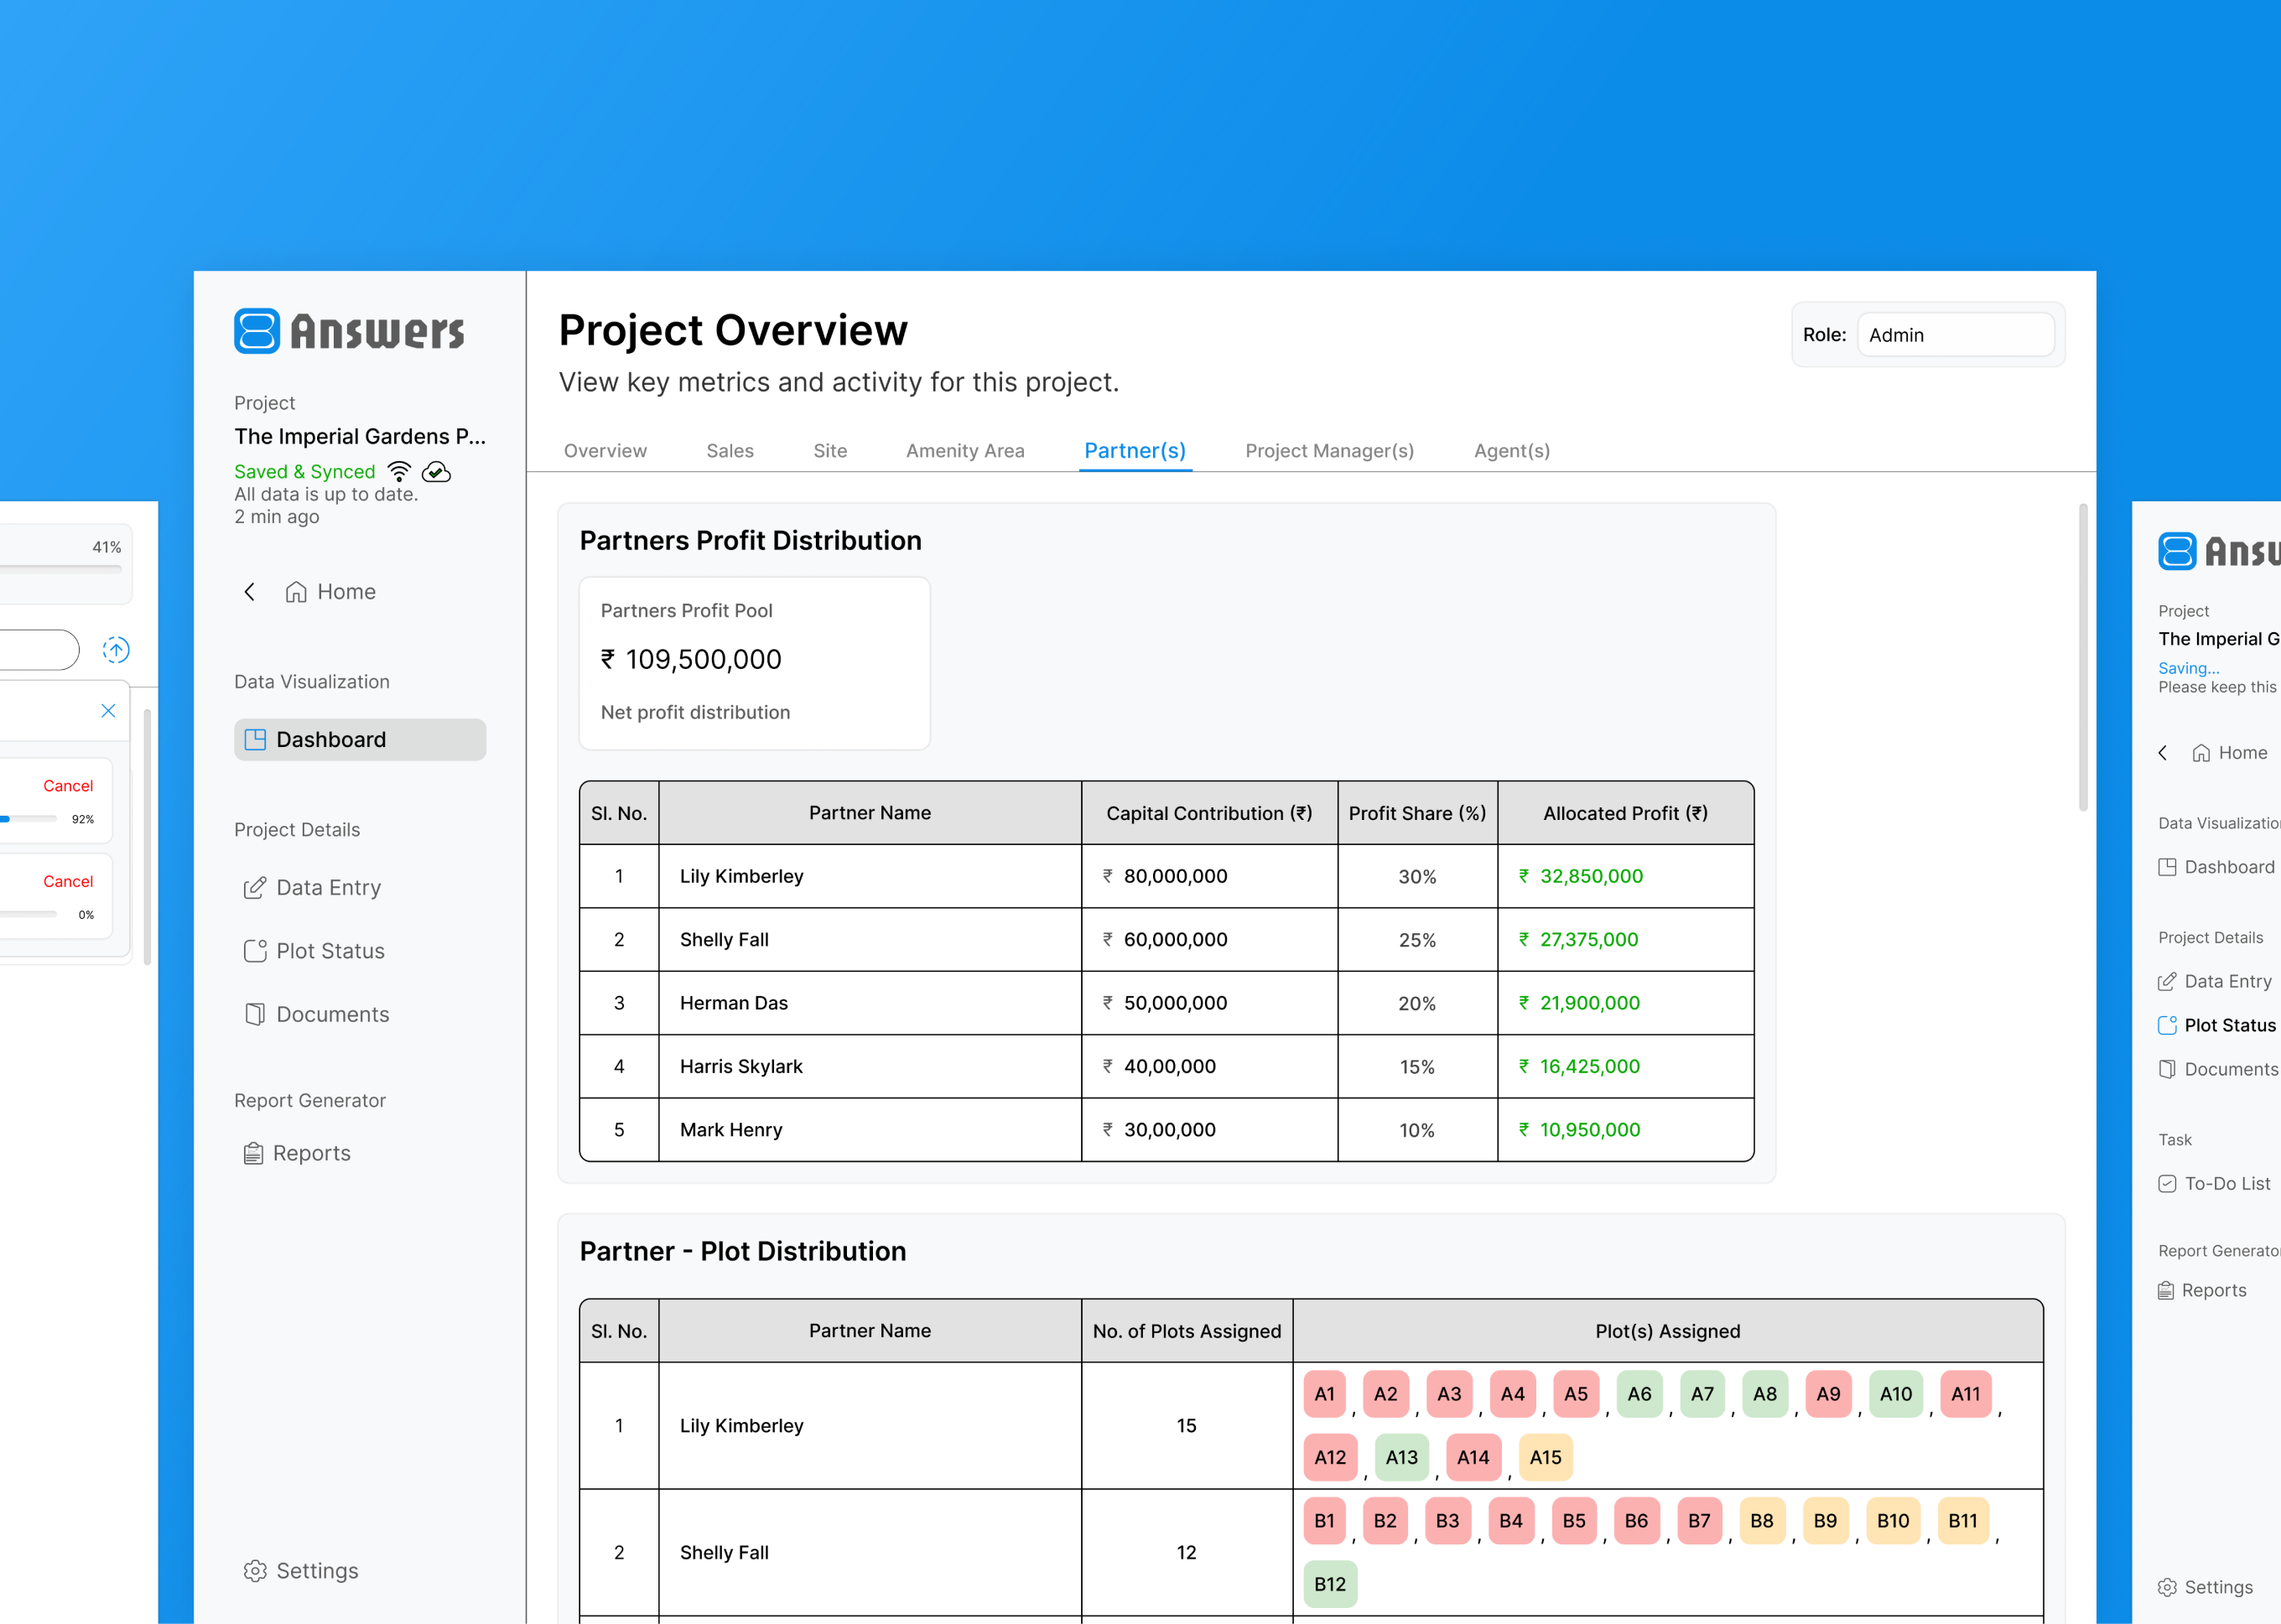Select the Partner(s) tab
Image resolution: width=2281 pixels, height=1624 pixels.
(1135, 451)
